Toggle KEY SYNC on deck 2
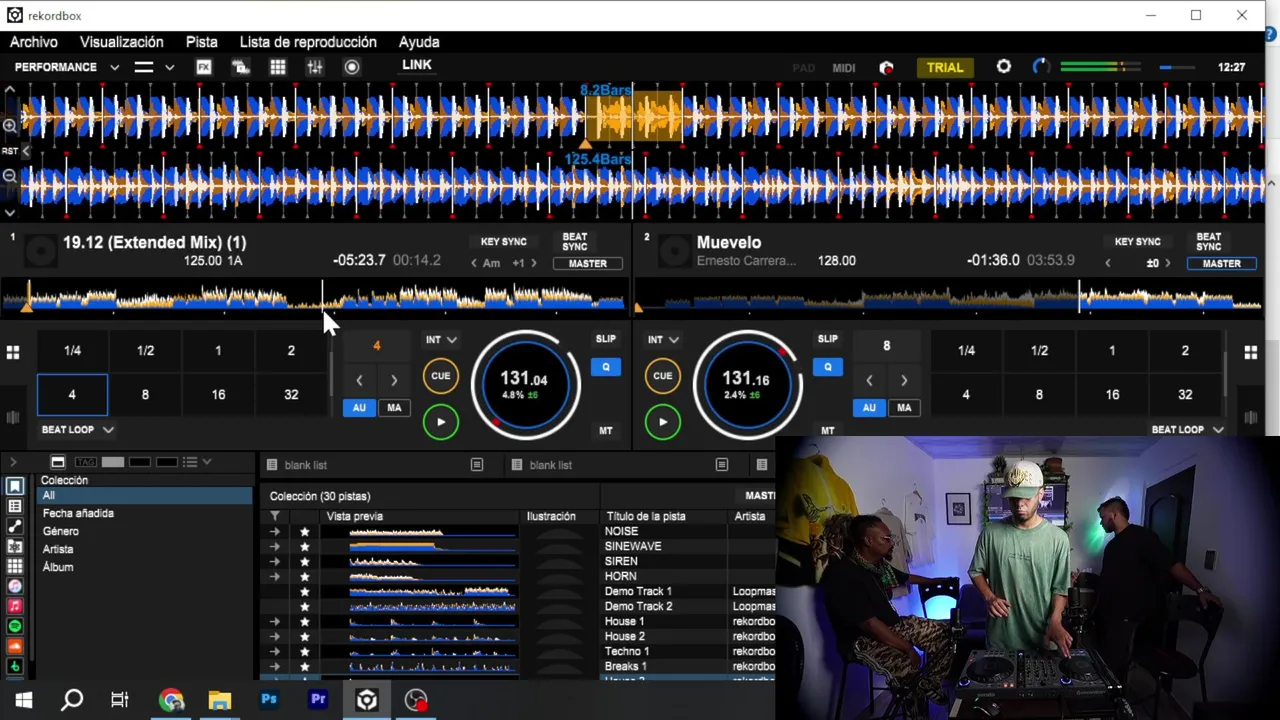1280x720 pixels. pyautogui.click(x=1138, y=242)
